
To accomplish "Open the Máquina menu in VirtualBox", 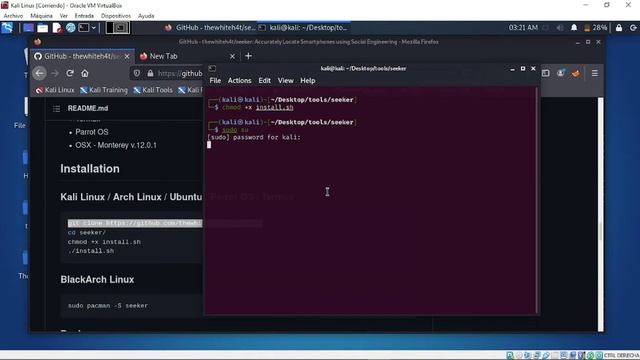I will [x=41, y=16].
